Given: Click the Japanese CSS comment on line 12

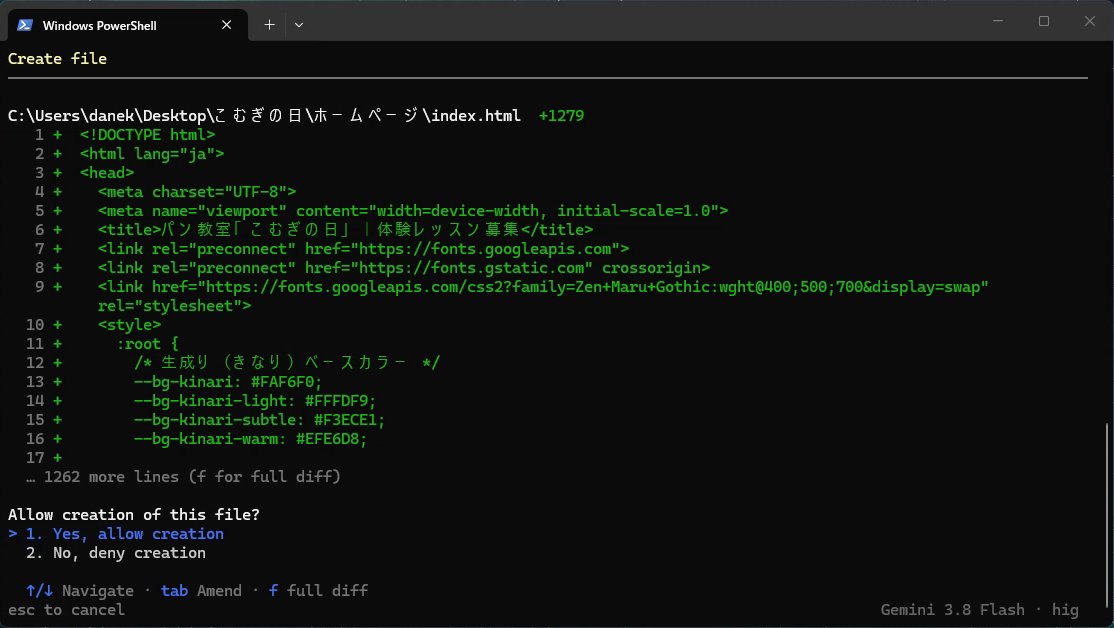Looking at the screenshot, I should (287, 363).
